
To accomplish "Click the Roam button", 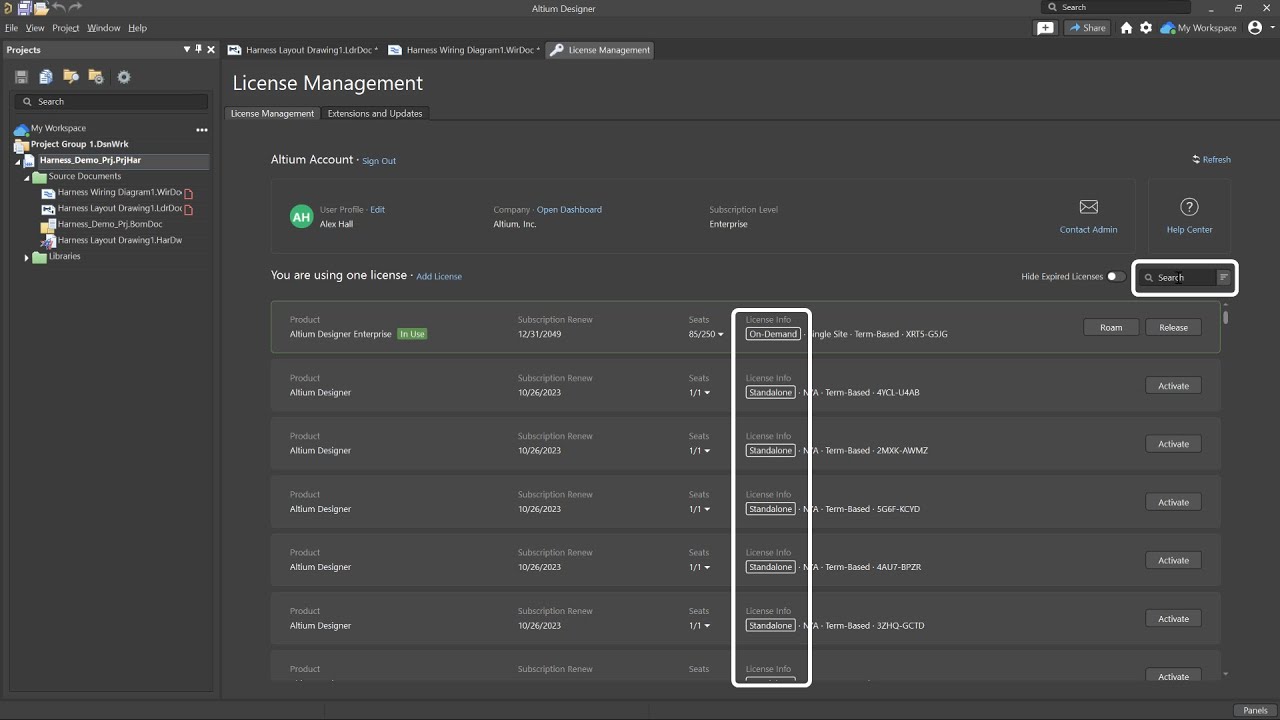I will point(1111,328).
